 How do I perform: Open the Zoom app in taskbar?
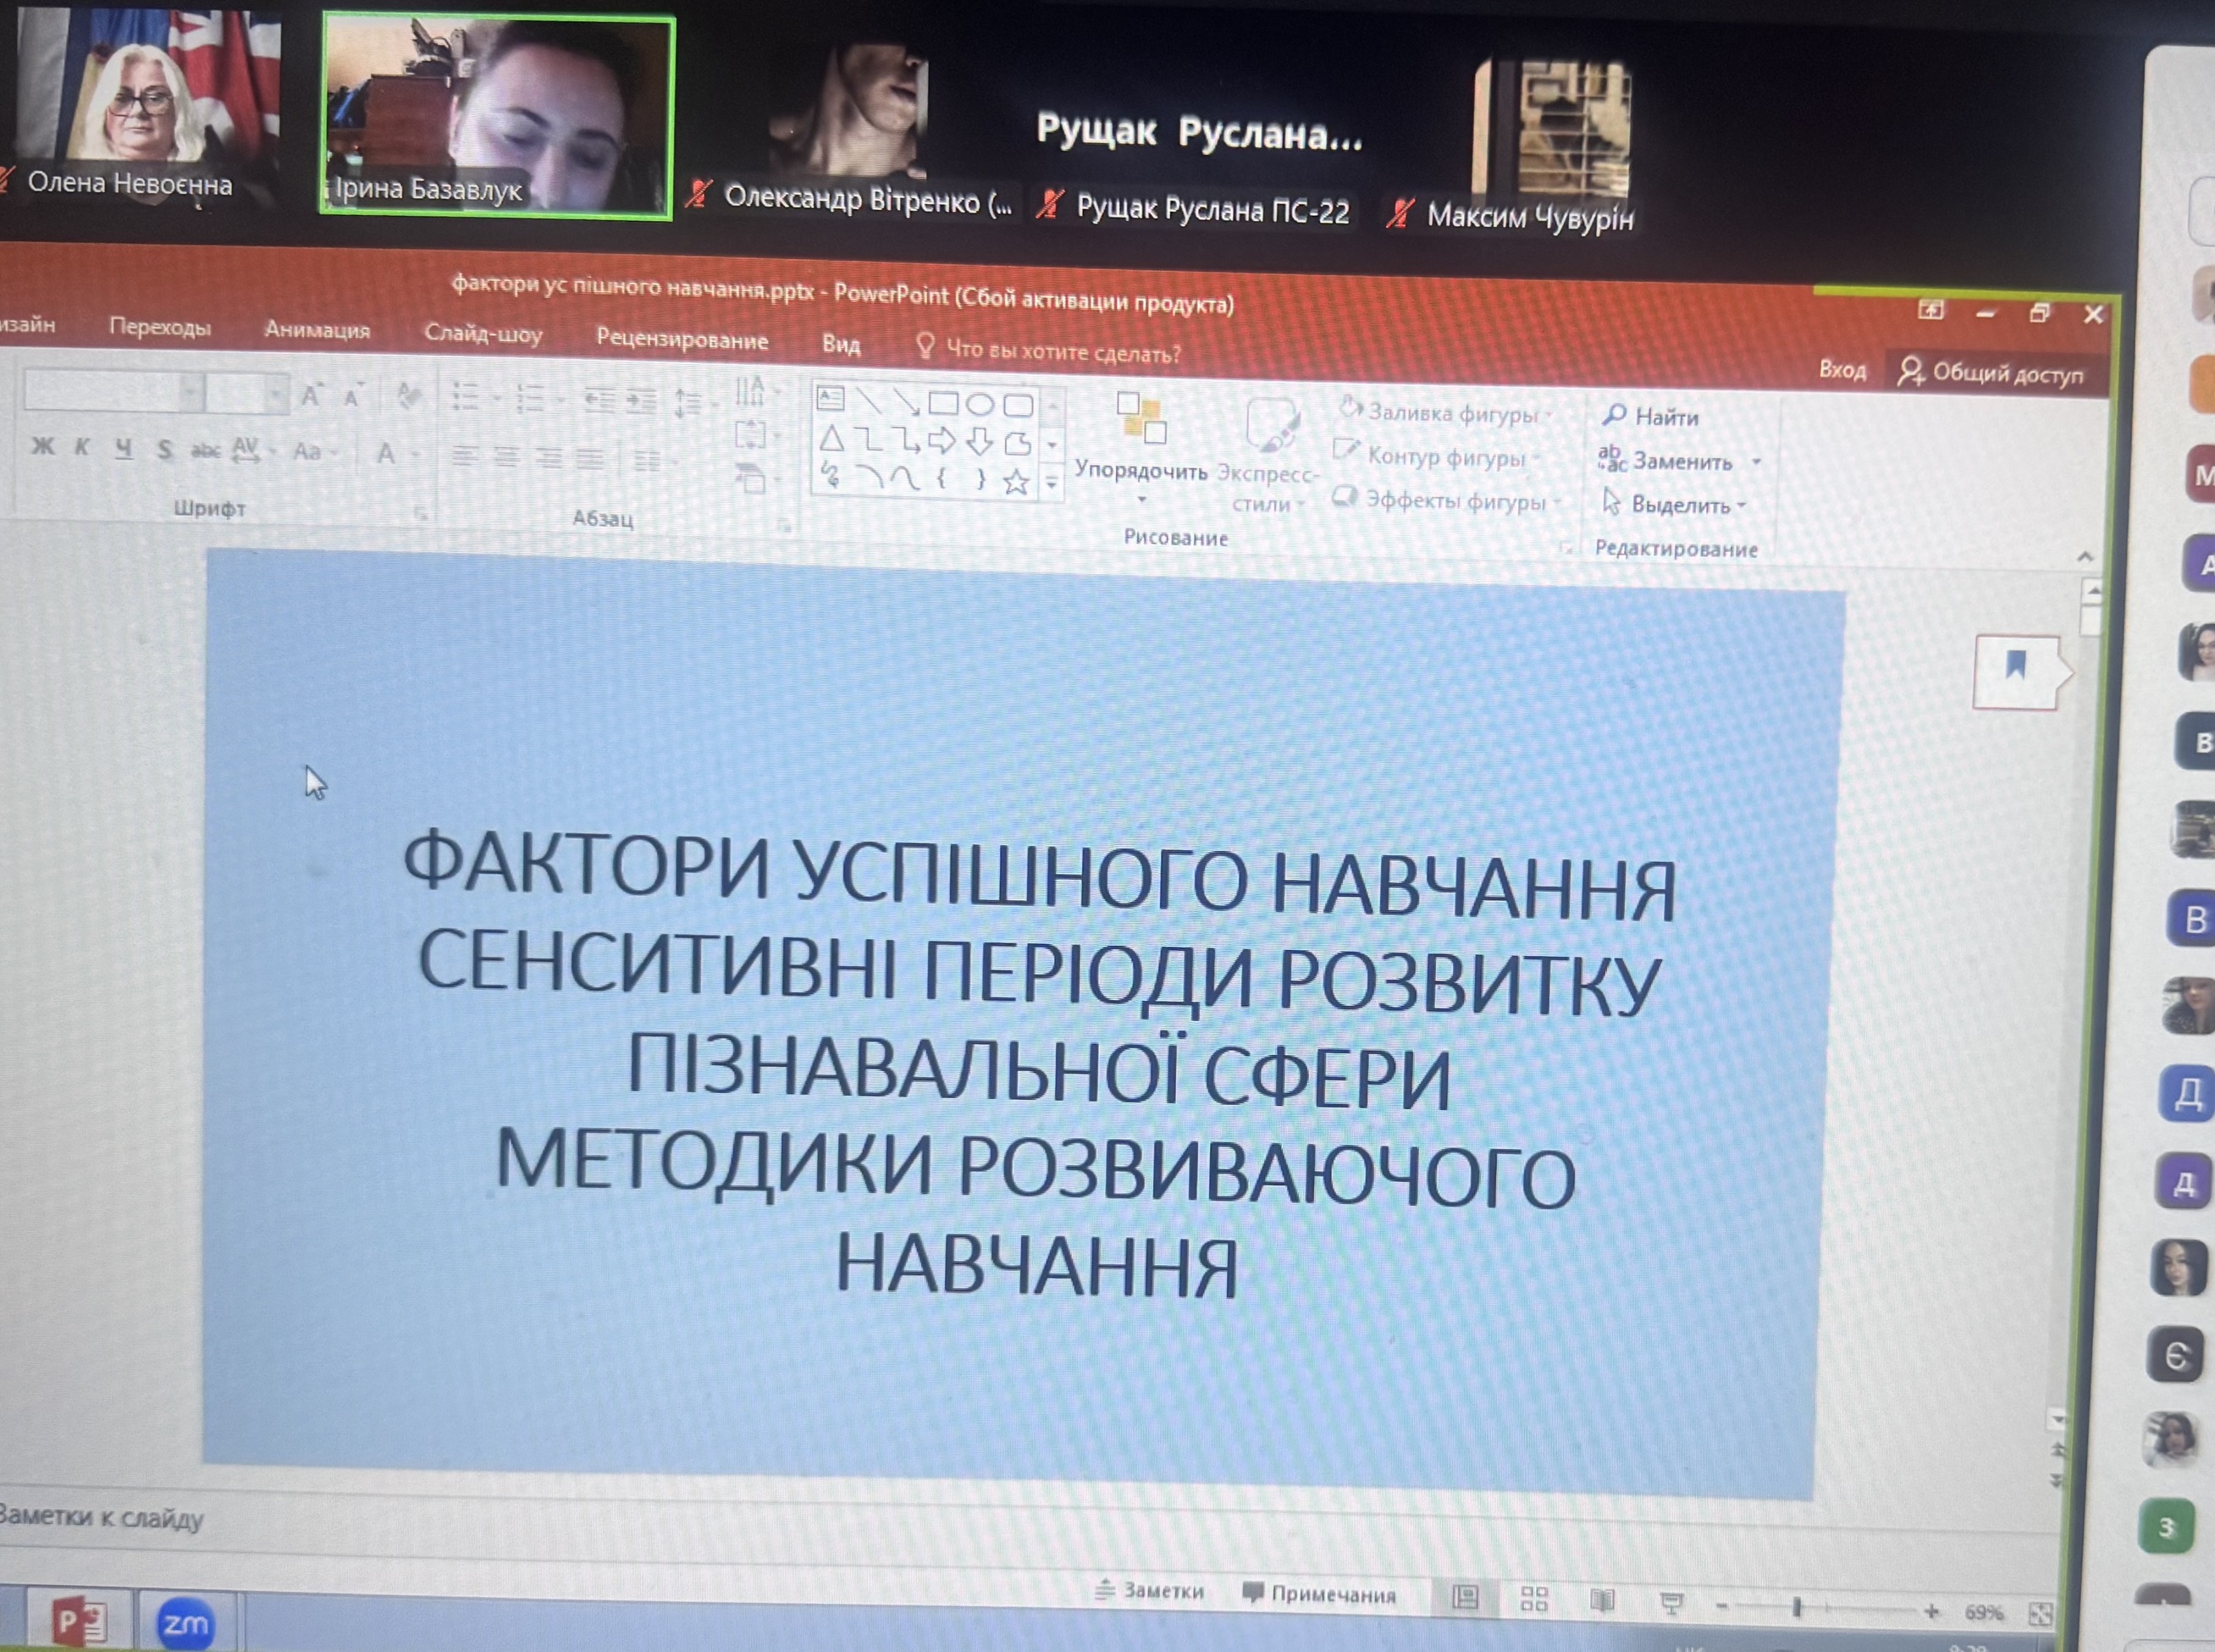pyautogui.click(x=186, y=1623)
